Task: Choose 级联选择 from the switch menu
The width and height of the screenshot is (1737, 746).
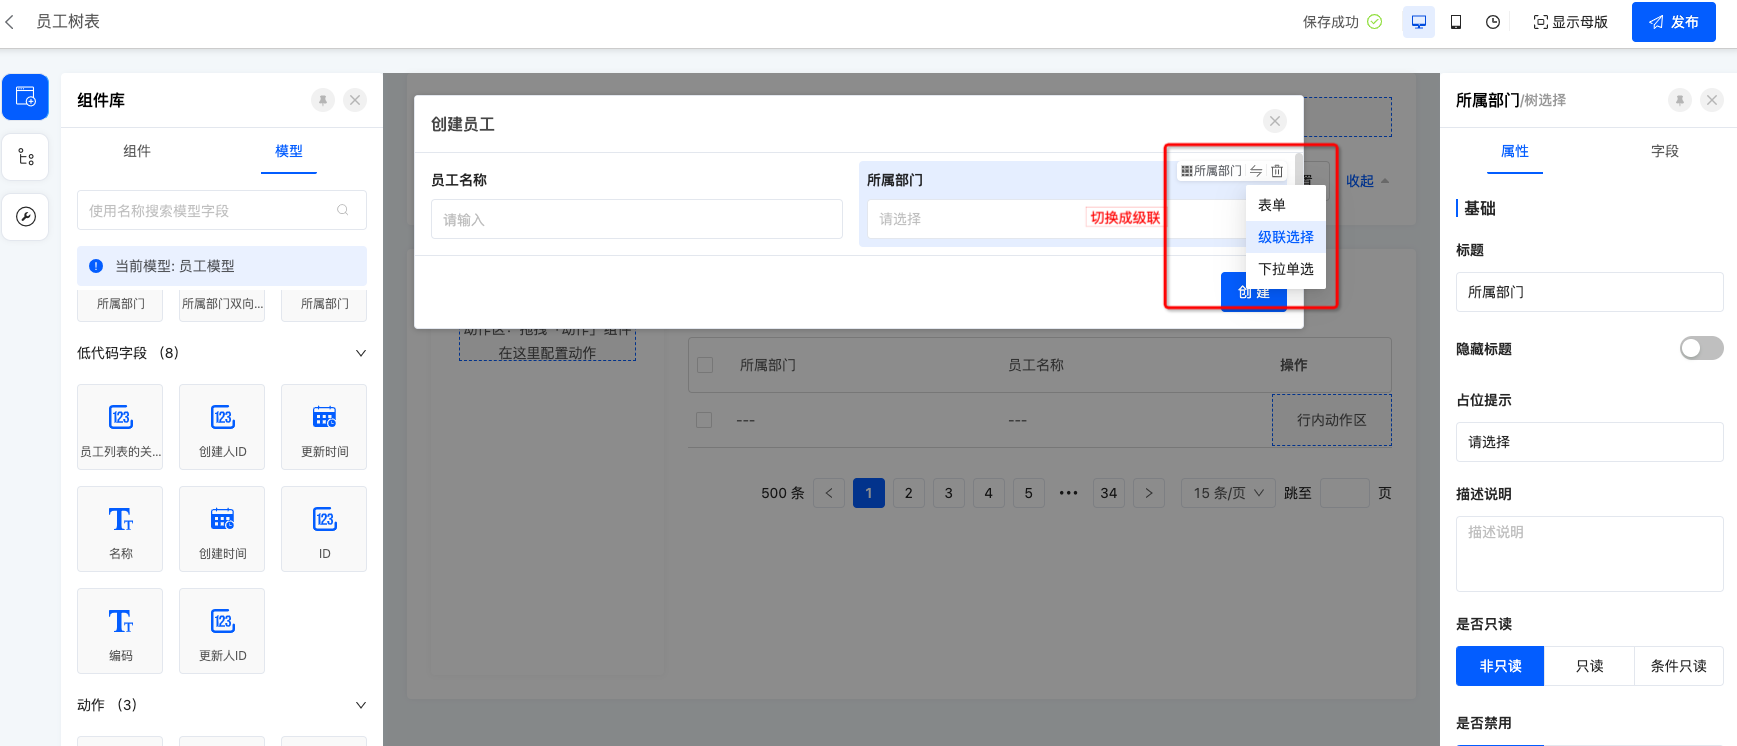Action: click(1286, 237)
